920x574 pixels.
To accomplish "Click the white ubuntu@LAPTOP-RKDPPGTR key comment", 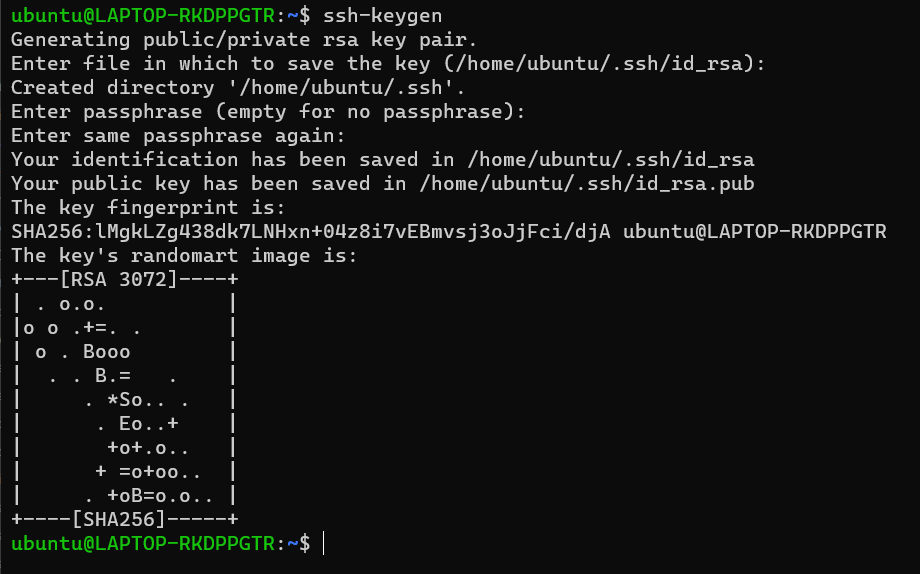I will 755,232.
